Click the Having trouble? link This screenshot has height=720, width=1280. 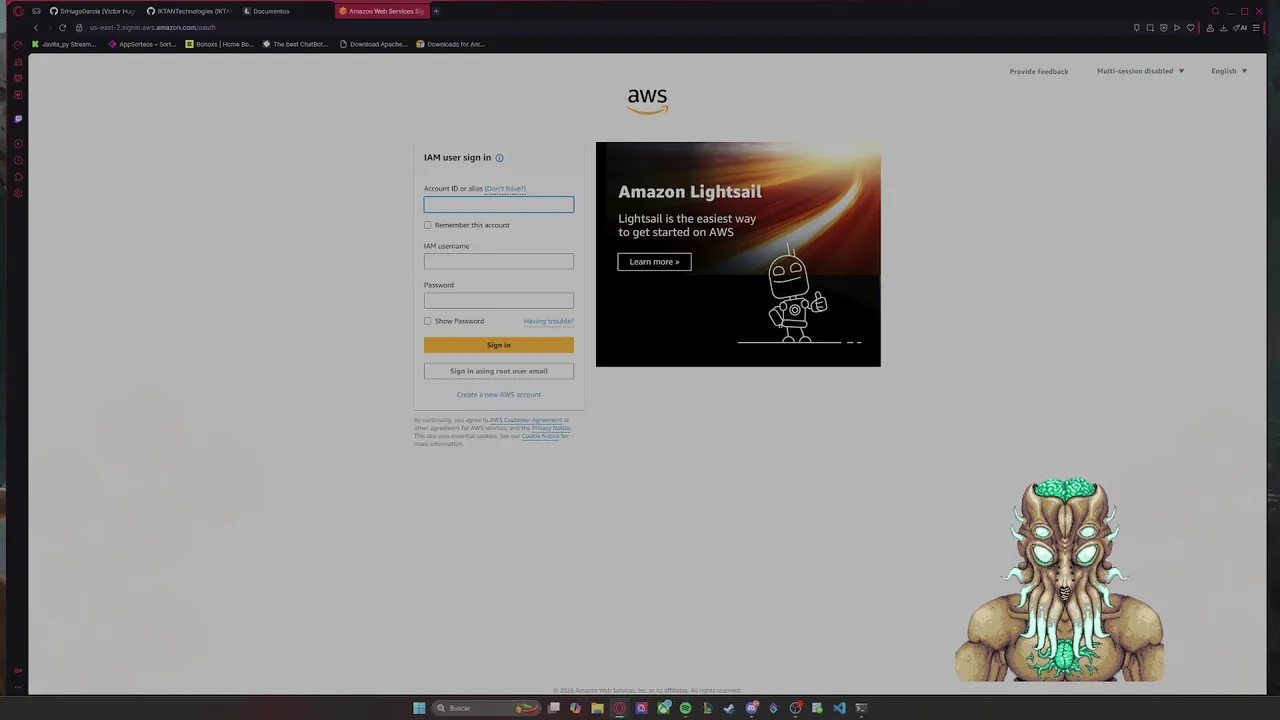(548, 321)
